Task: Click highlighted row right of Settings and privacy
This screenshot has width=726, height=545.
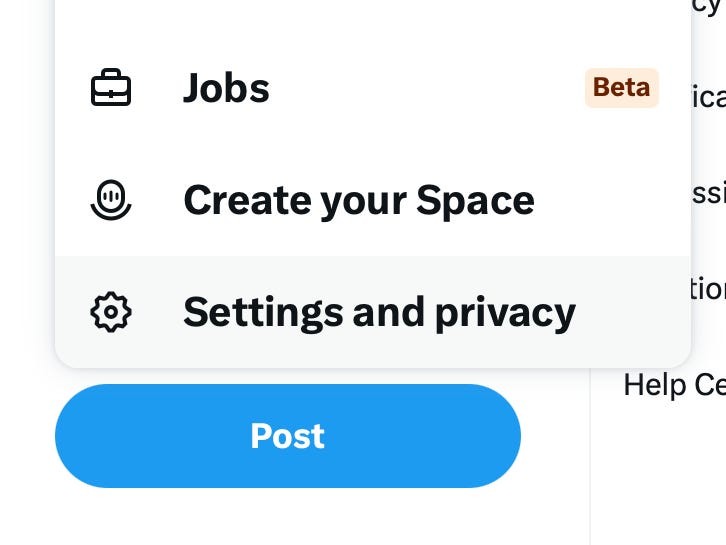Action: click(x=630, y=313)
